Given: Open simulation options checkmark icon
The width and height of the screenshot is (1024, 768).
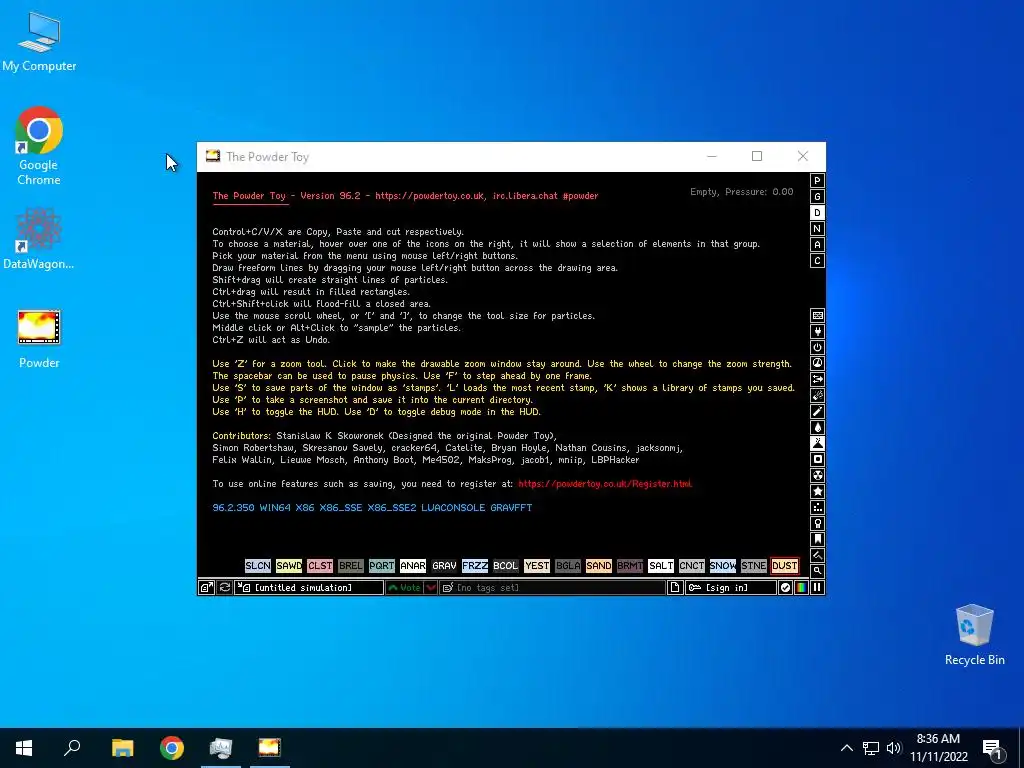Looking at the screenshot, I should click(785, 588).
